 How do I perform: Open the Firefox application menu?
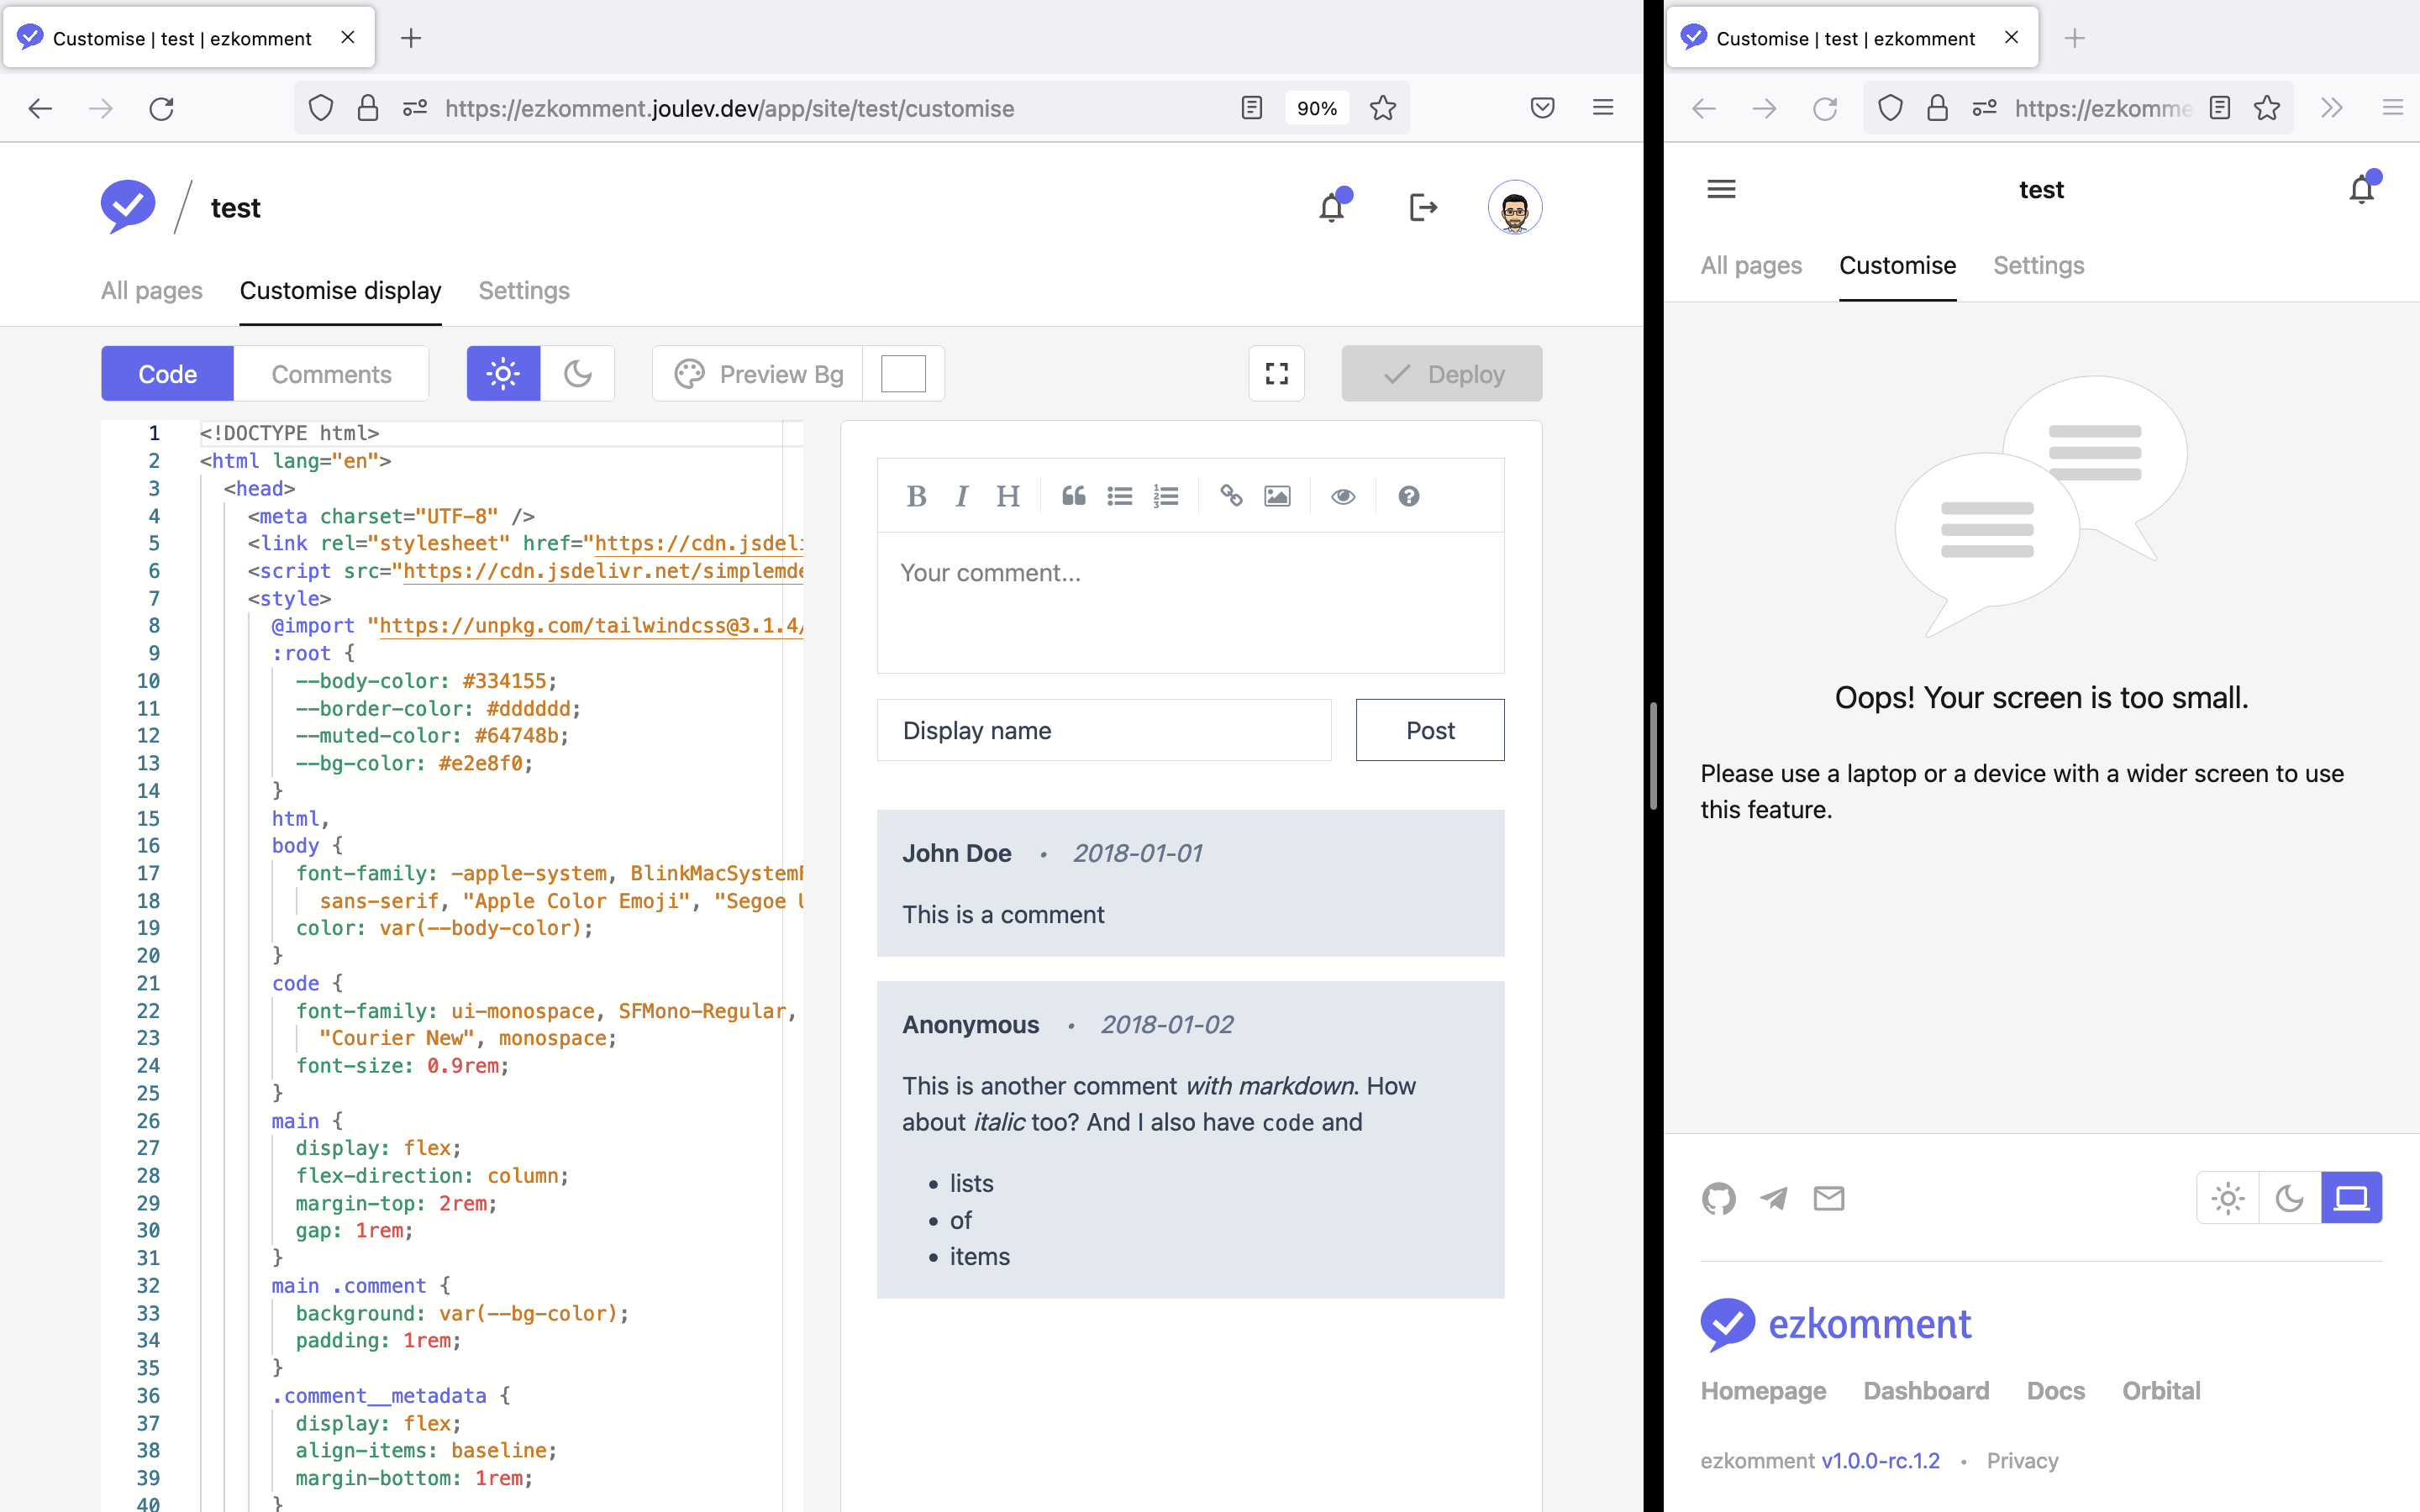click(x=1603, y=107)
